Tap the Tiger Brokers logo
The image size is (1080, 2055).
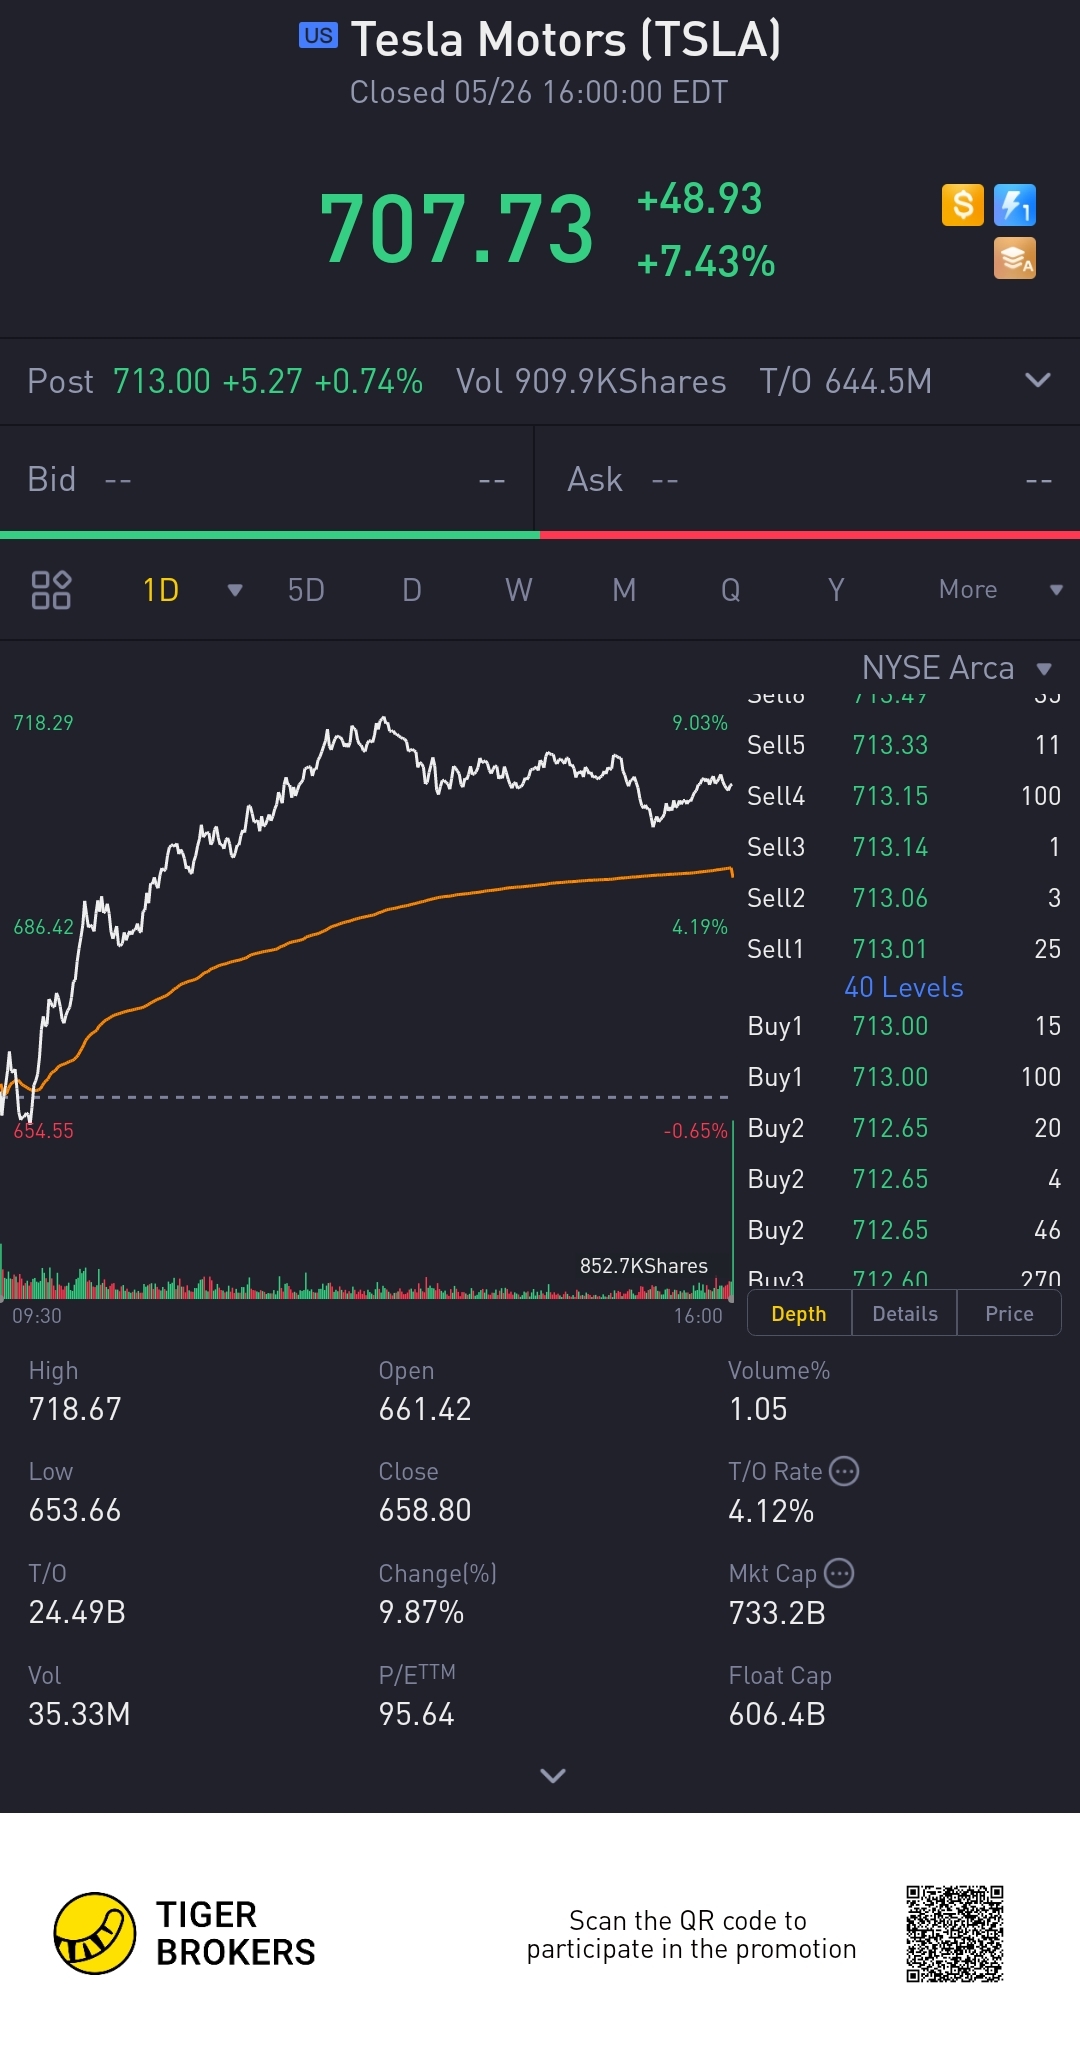click(x=95, y=1933)
